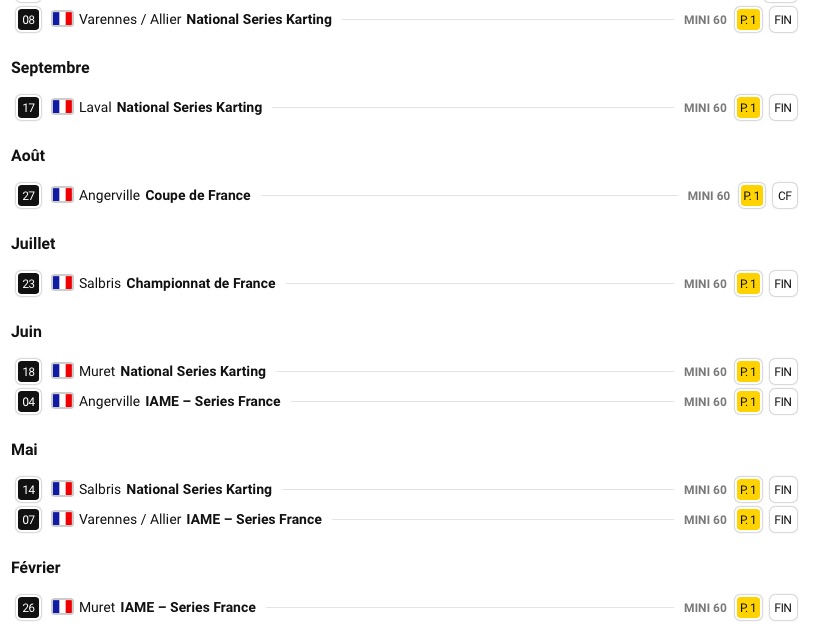The image size is (818, 629).
Task: Click the yellow P.1 badge on the Laval row
Action: pos(748,108)
